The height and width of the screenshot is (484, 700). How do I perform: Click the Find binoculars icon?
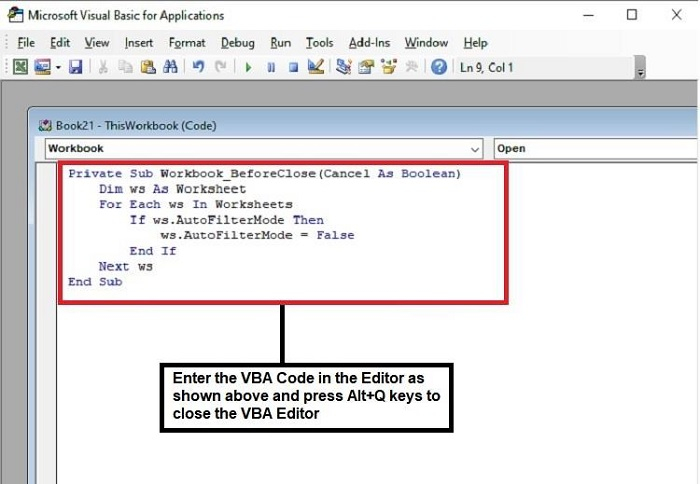(x=170, y=67)
